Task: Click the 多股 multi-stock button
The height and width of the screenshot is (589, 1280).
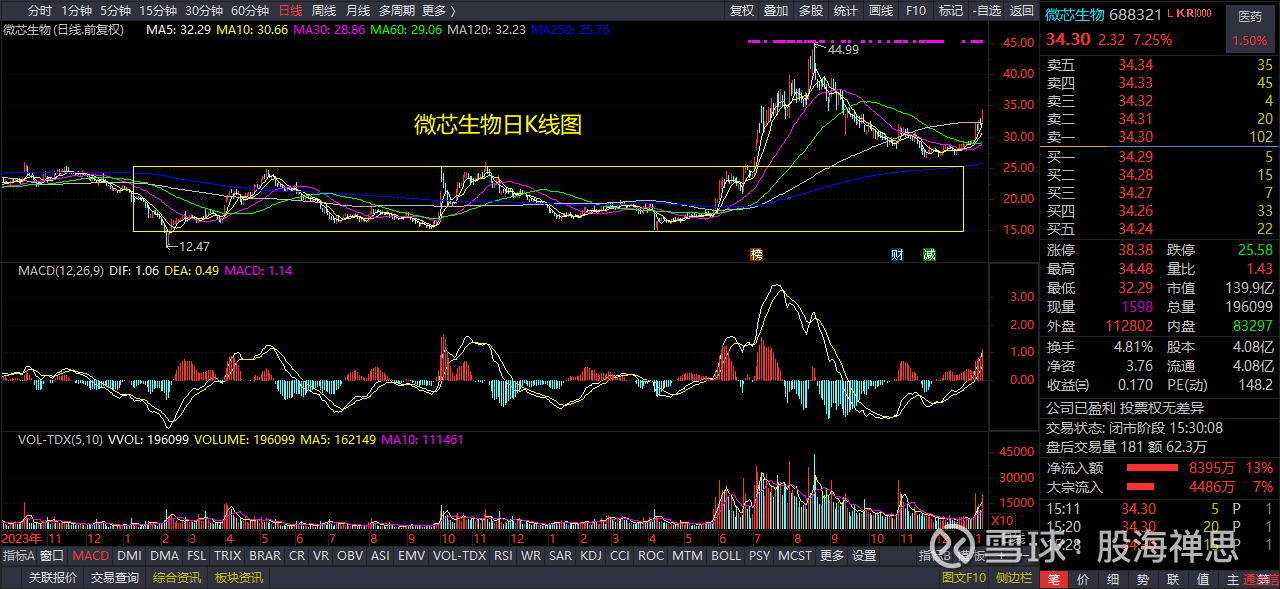Action: (811, 11)
